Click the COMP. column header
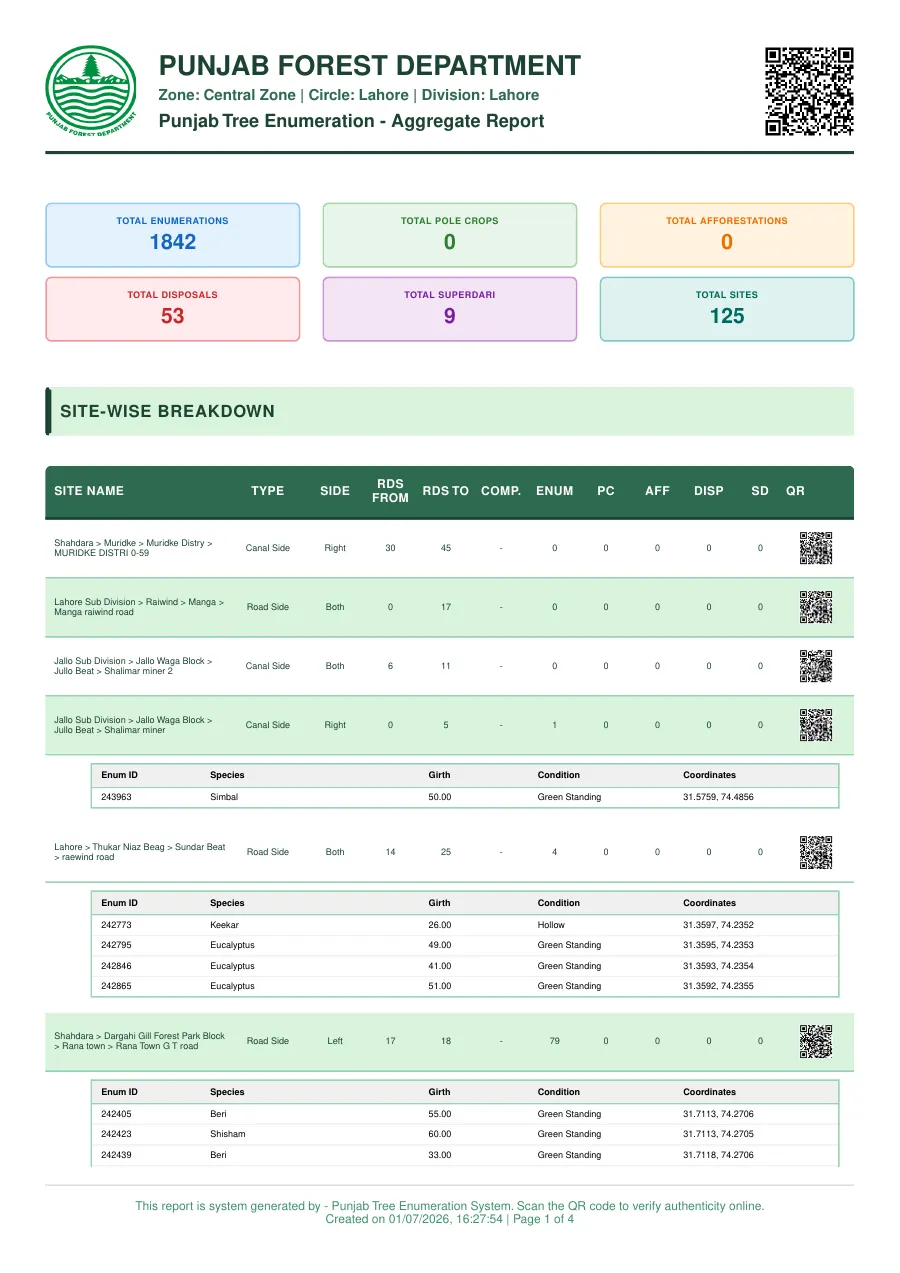This screenshot has height=1273, width=900. coord(501,491)
